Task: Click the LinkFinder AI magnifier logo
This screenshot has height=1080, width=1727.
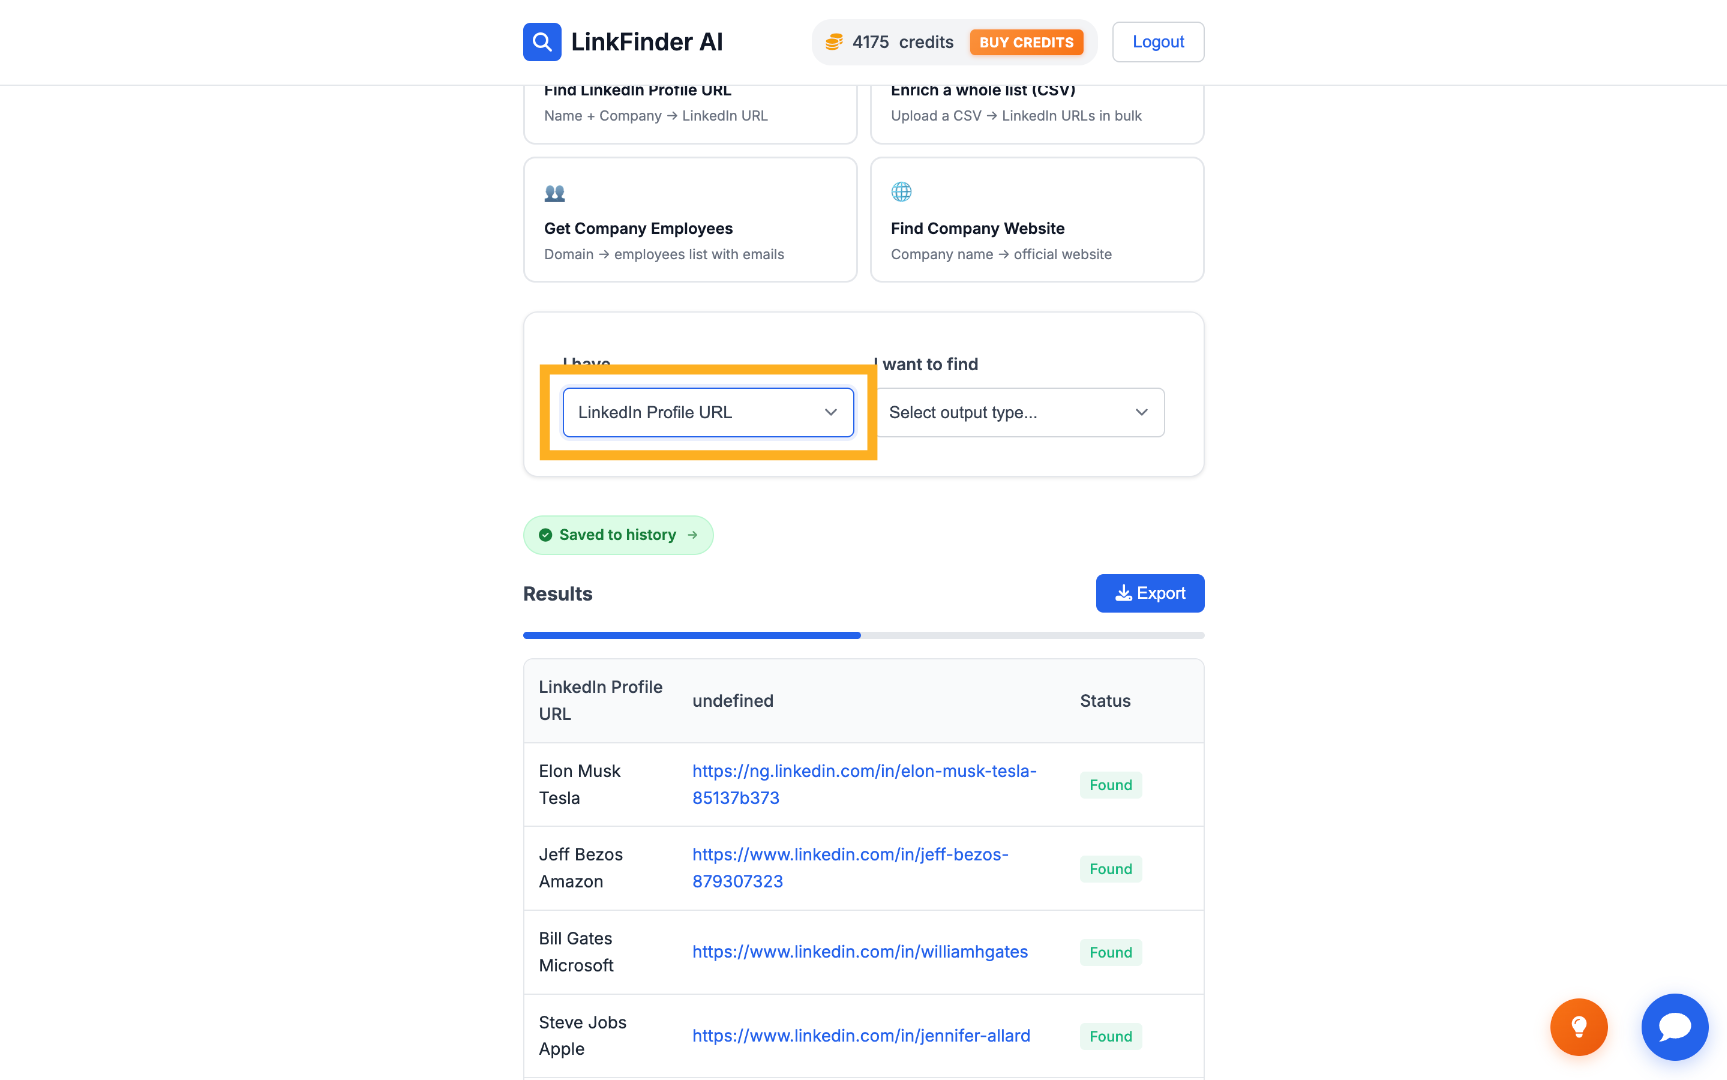Action: point(542,42)
